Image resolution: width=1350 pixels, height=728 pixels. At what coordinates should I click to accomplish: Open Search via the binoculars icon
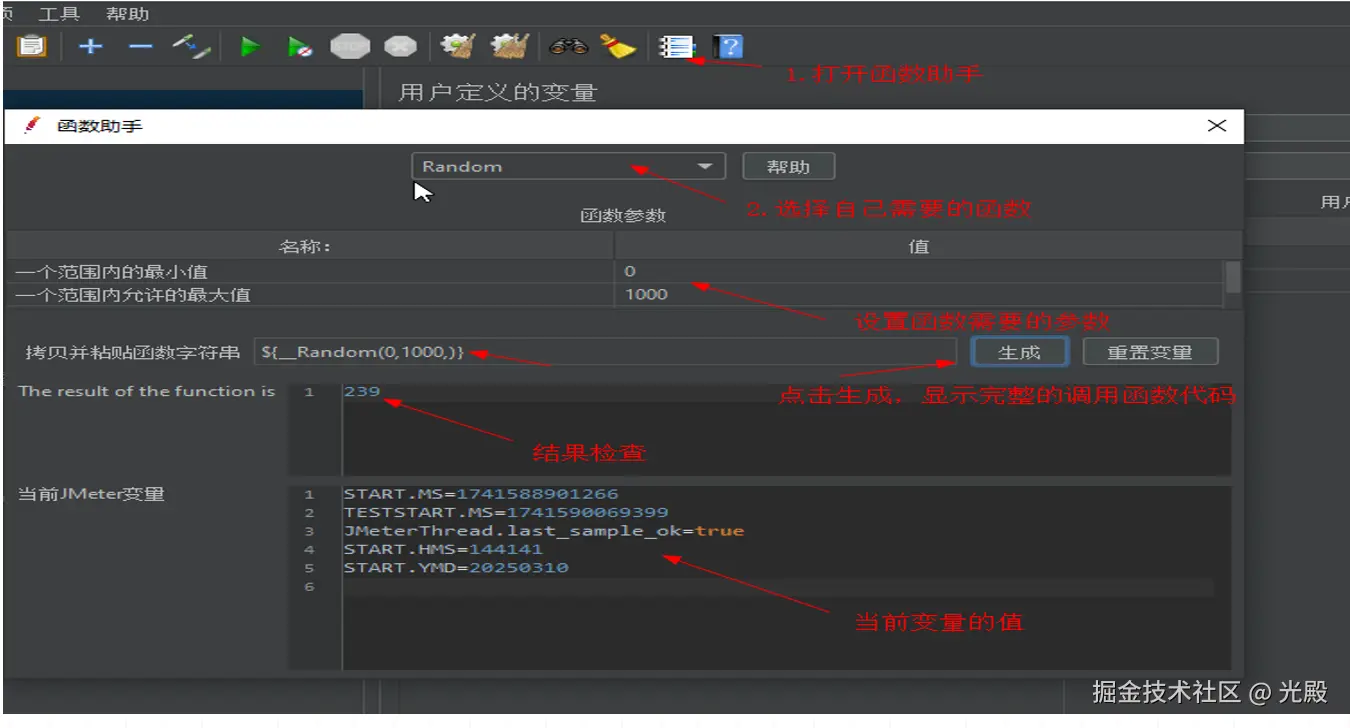pos(568,46)
